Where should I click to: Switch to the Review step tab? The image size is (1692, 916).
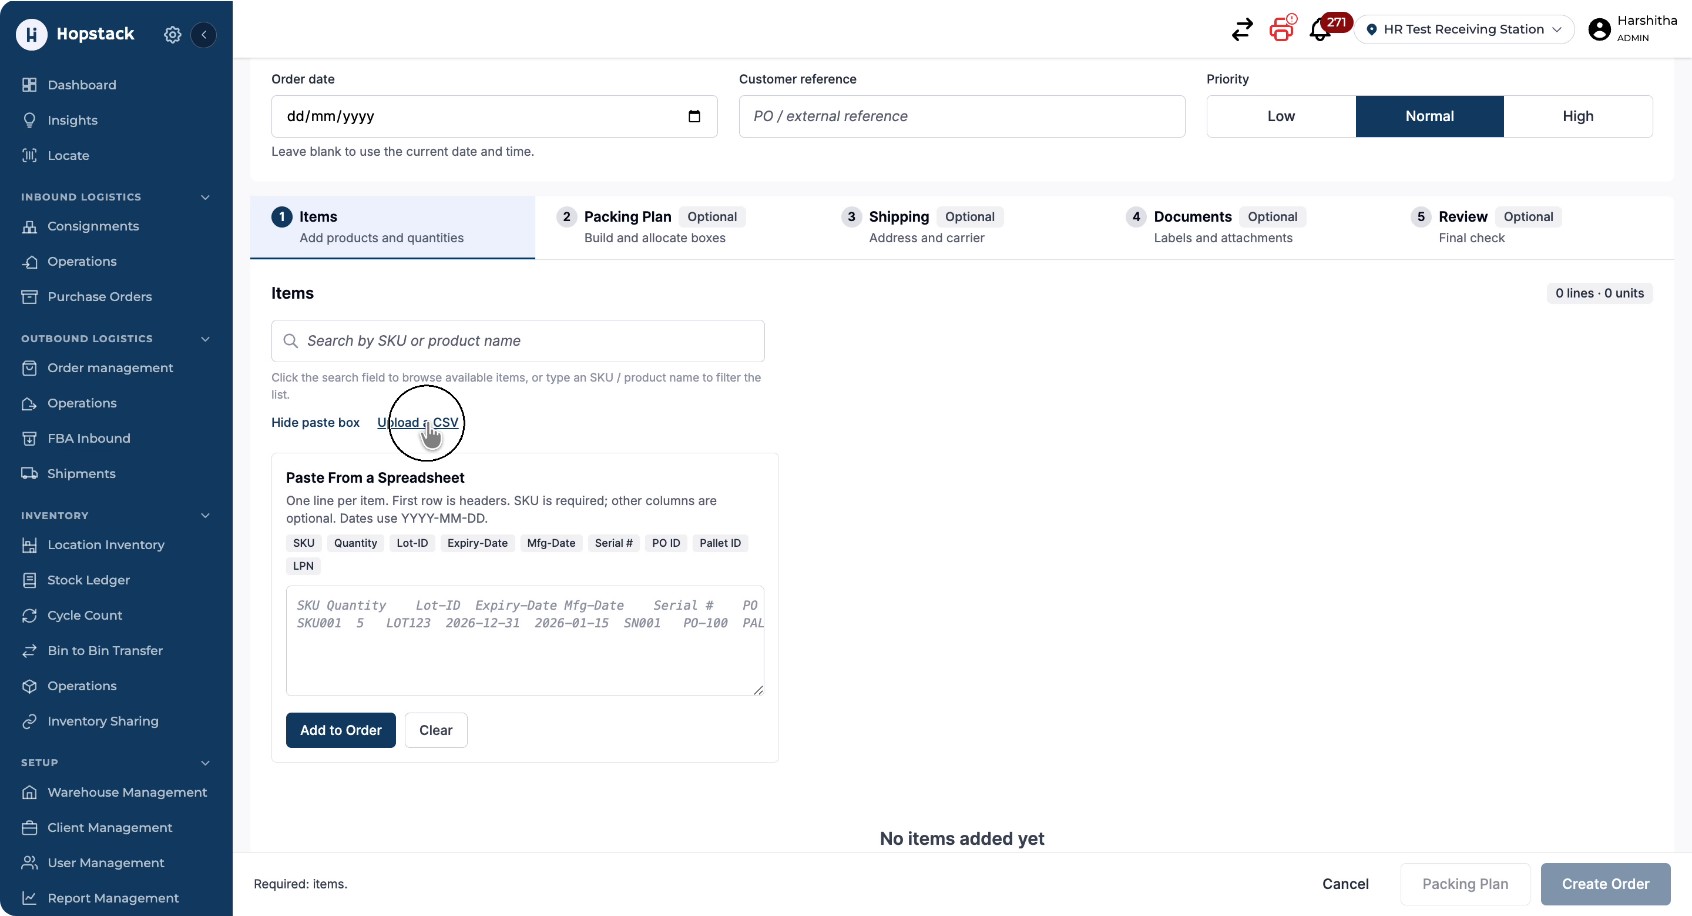coord(1531,227)
